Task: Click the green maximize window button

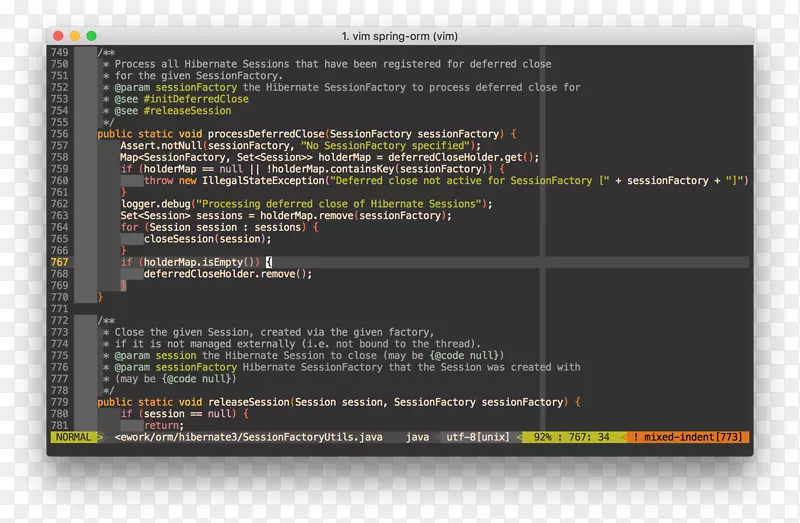Action: [93, 36]
